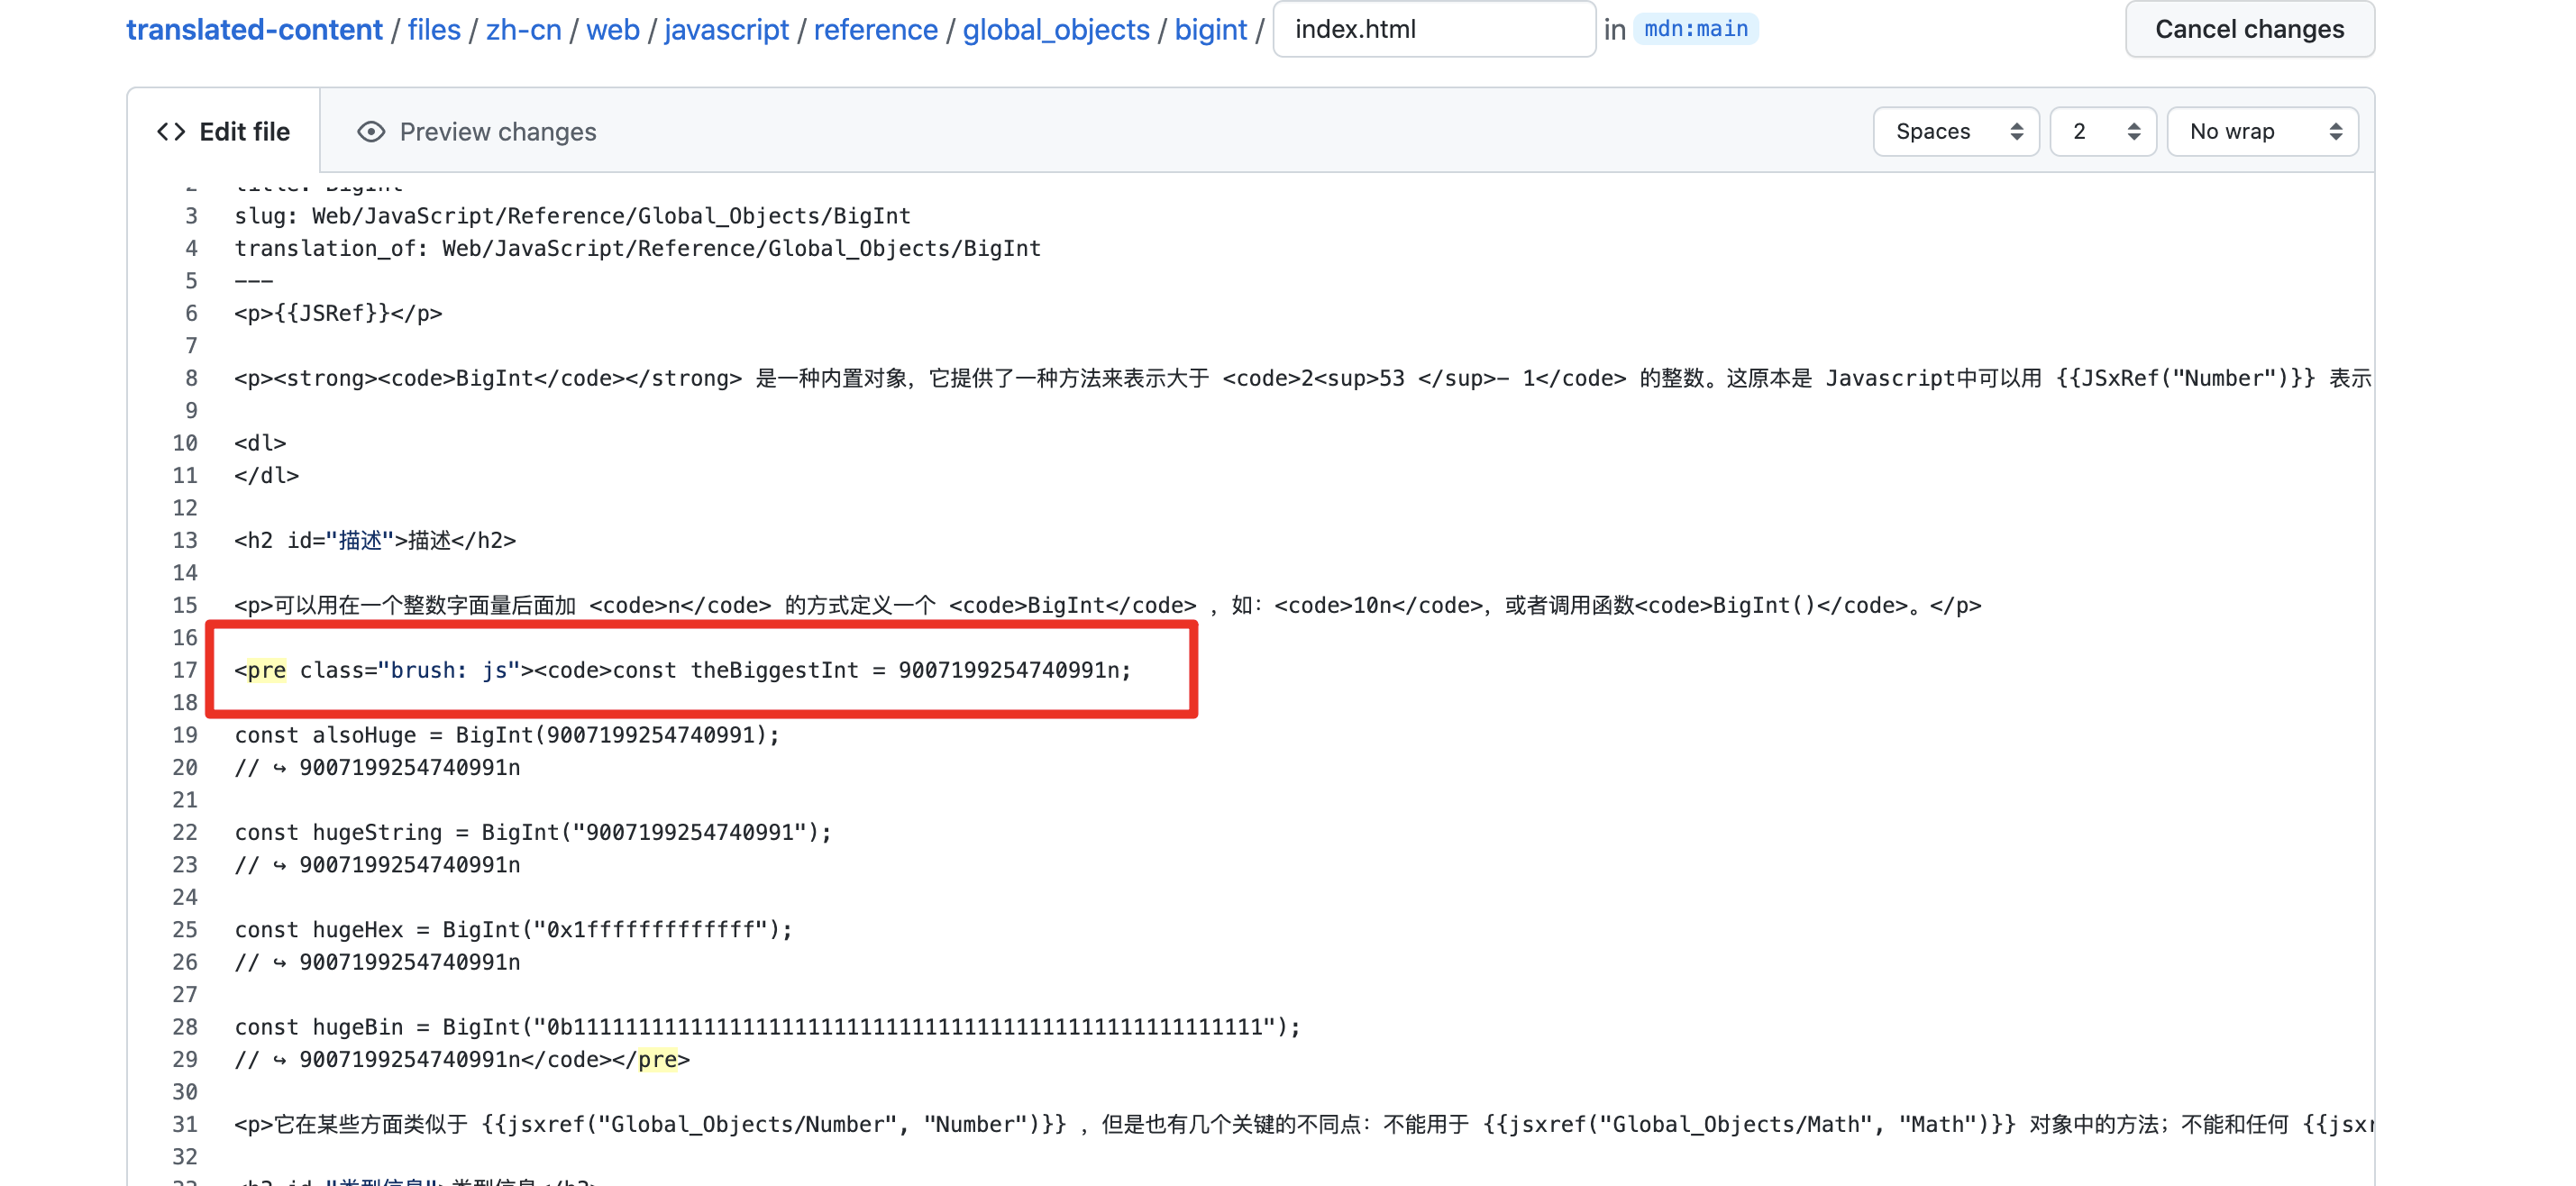Click the Edit file code icon

(171, 132)
